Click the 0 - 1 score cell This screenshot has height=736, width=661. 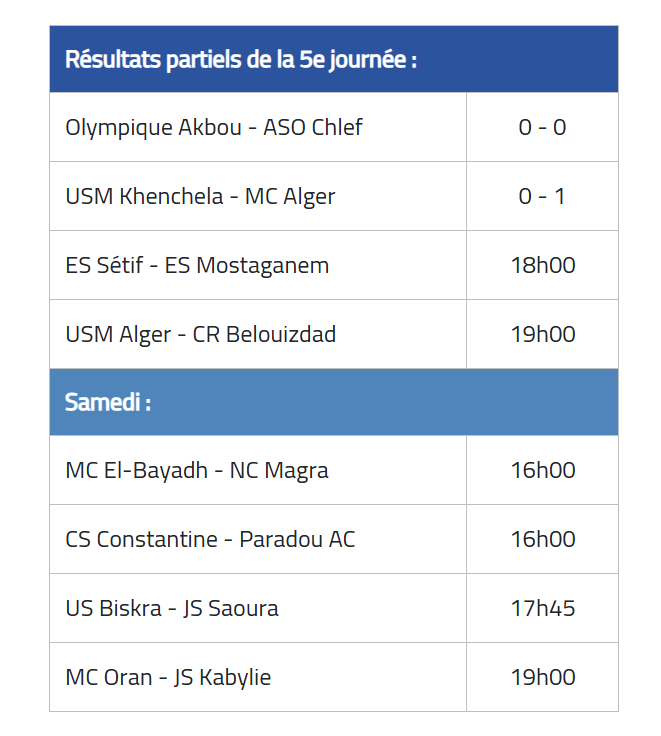tap(542, 196)
